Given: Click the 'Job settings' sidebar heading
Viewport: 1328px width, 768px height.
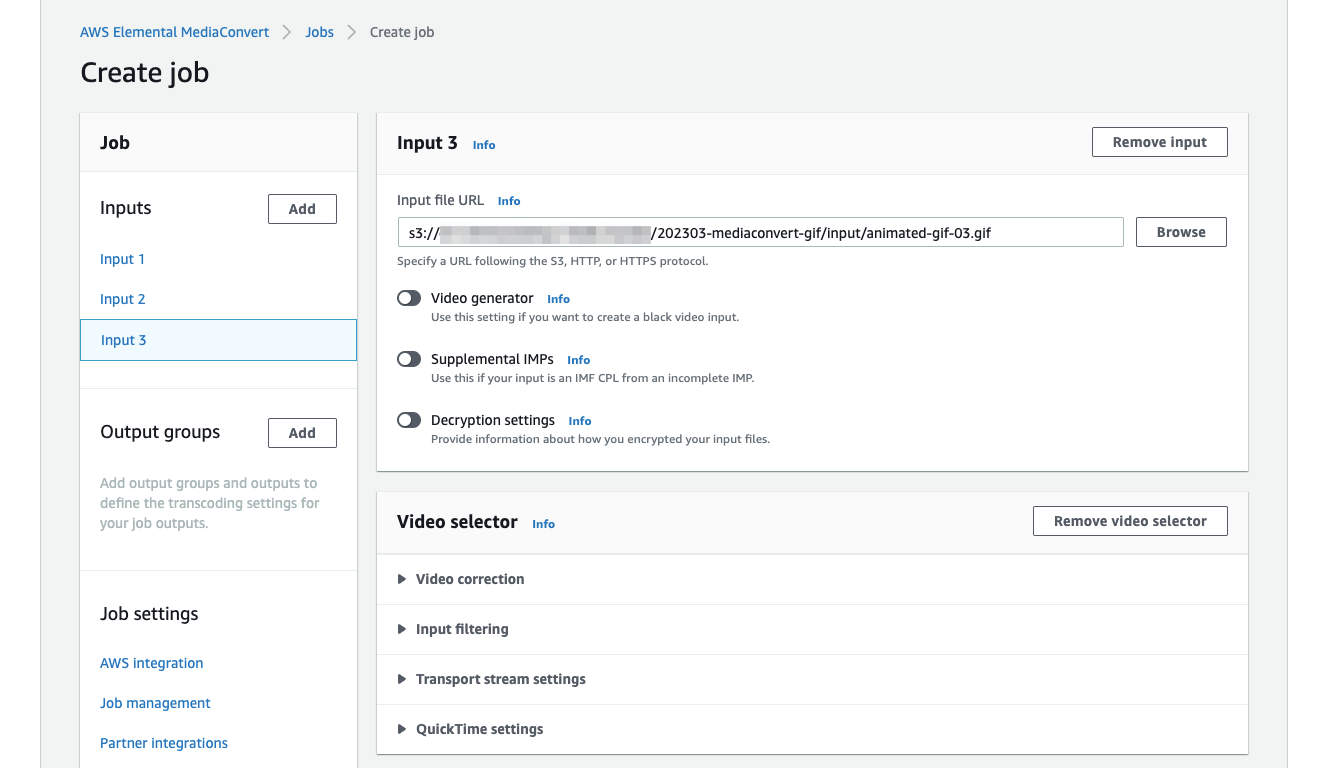Looking at the screenshot, I should [x=149, y=614].
